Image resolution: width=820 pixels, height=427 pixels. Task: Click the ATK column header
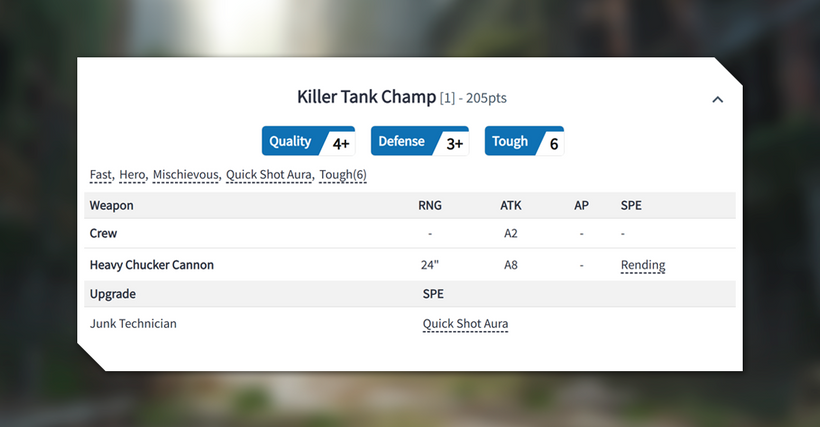pyautogui.click(x=511, y=205)
